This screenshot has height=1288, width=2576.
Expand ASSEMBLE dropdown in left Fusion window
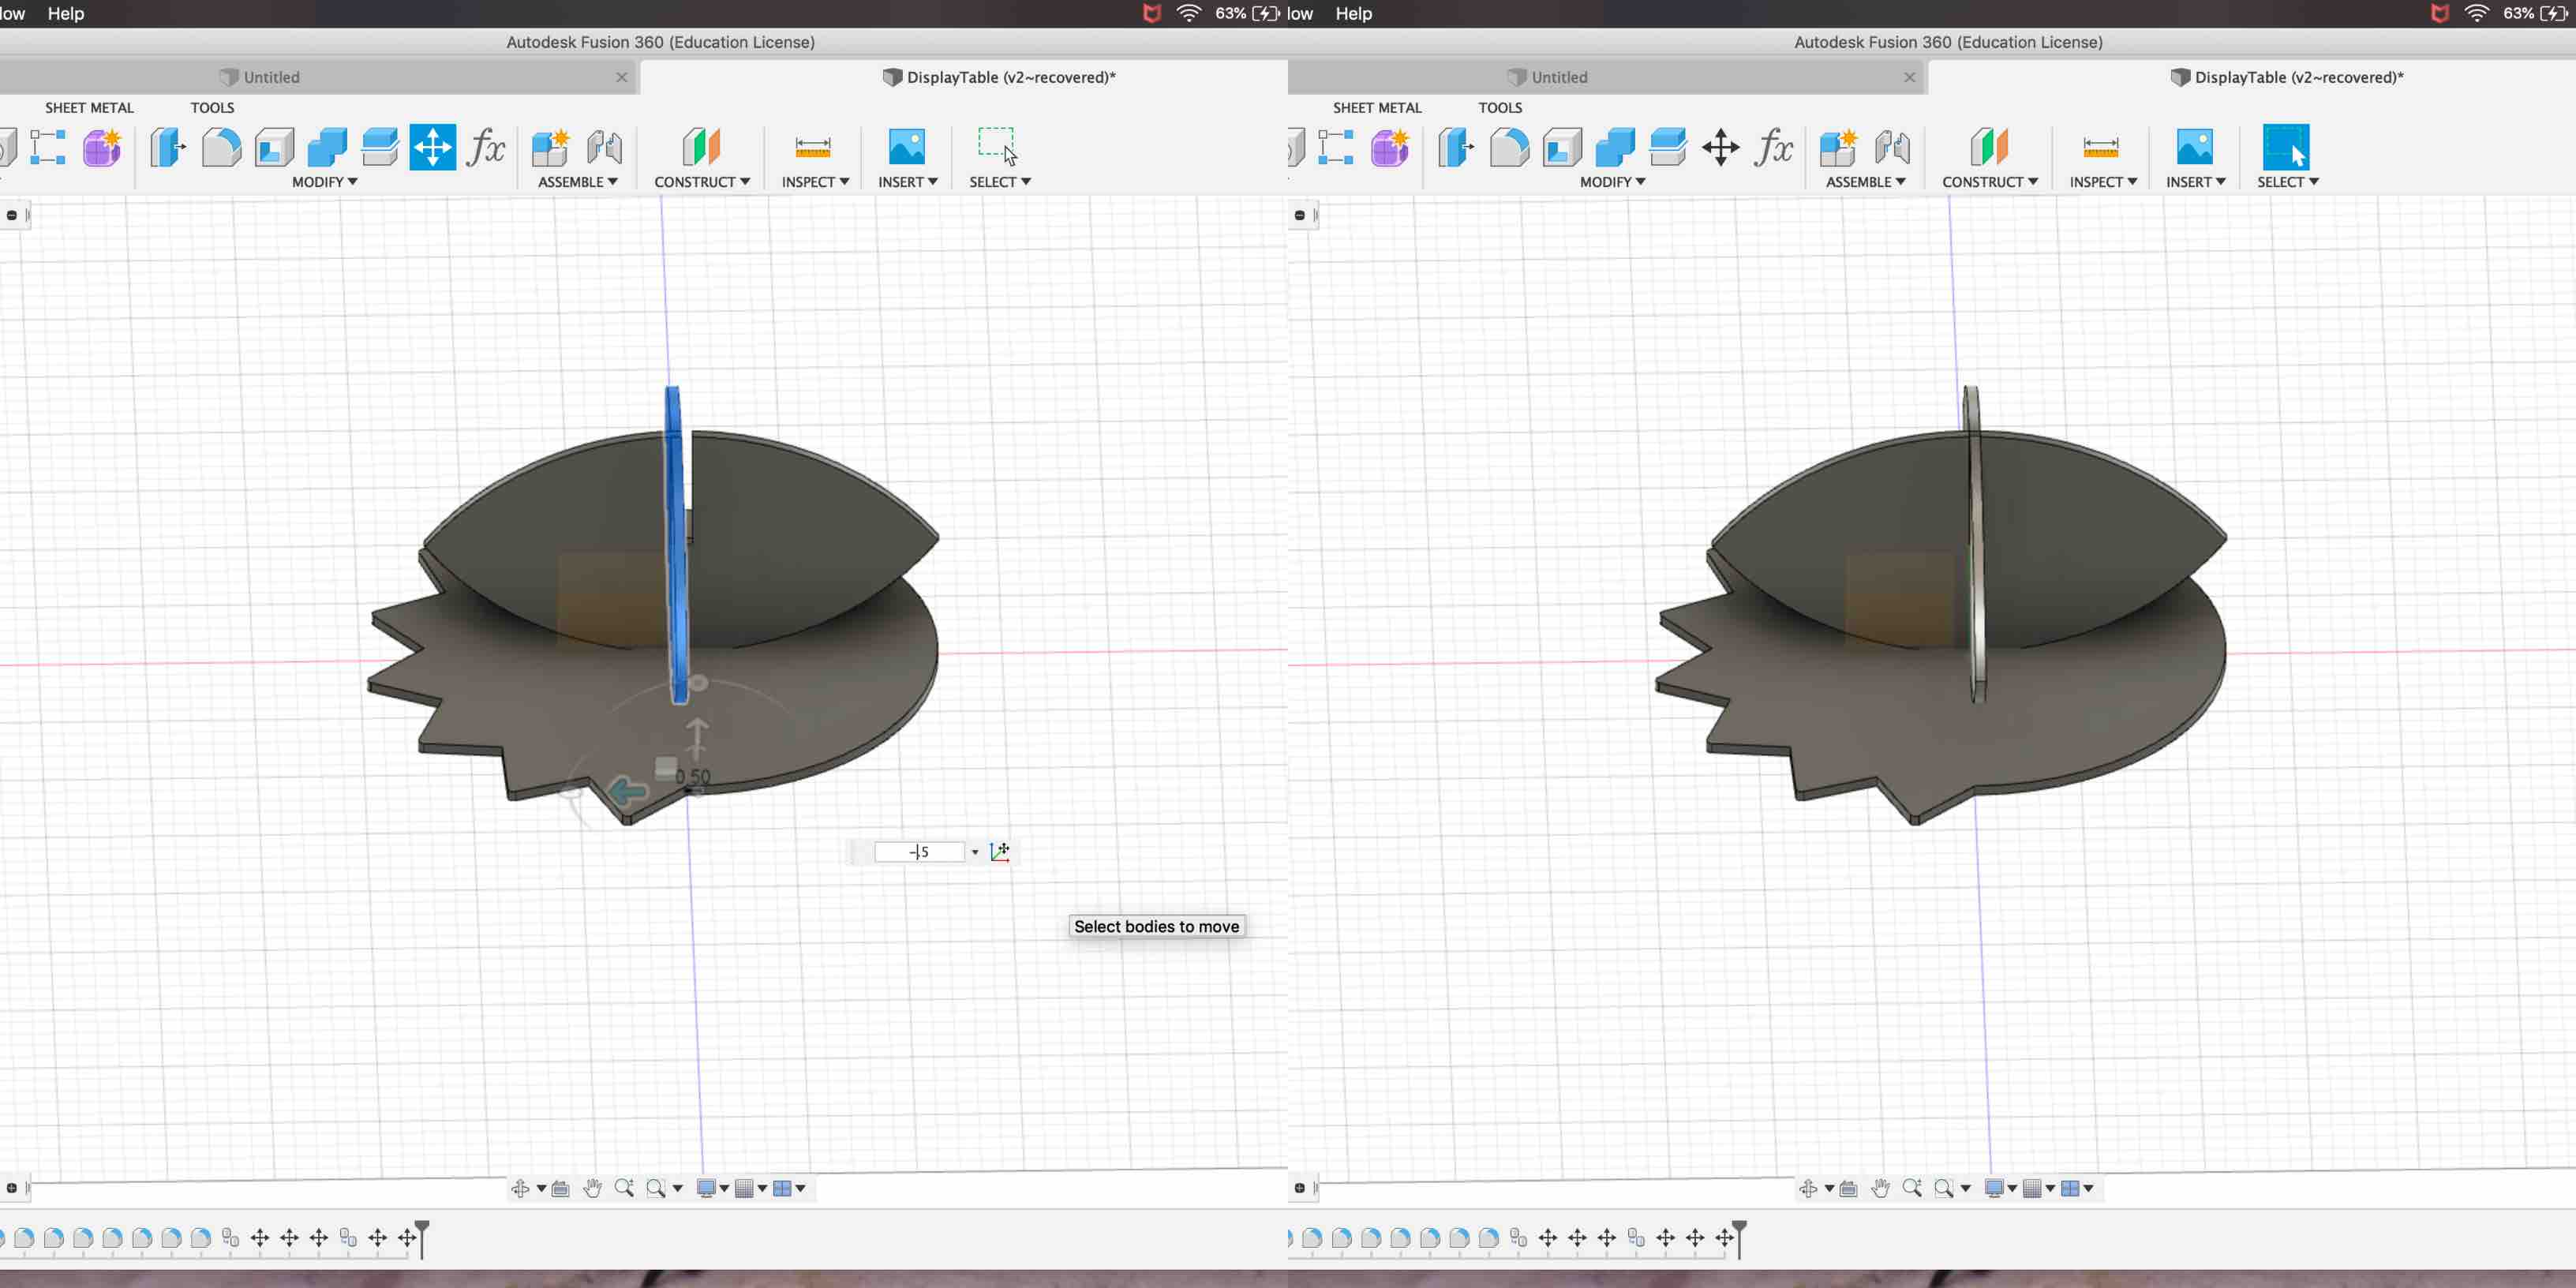click(x=578, y=182)
